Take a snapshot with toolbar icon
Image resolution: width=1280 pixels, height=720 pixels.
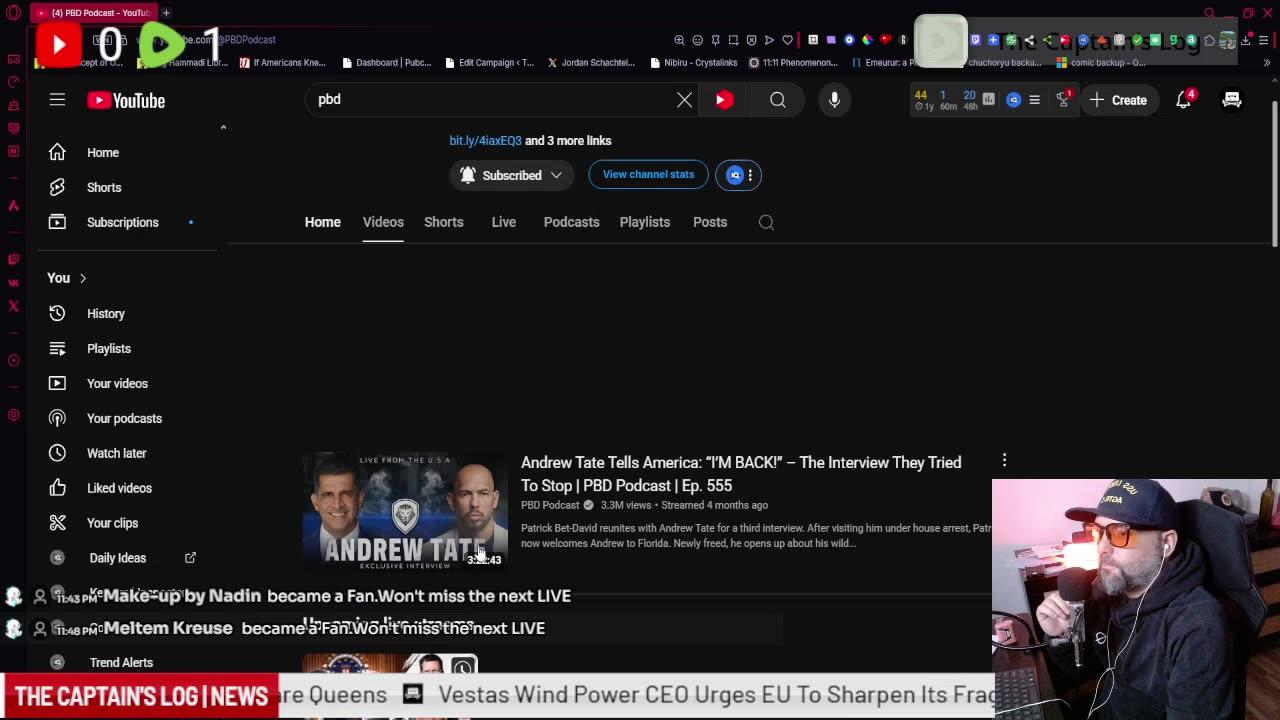click(x=733, y=40)
